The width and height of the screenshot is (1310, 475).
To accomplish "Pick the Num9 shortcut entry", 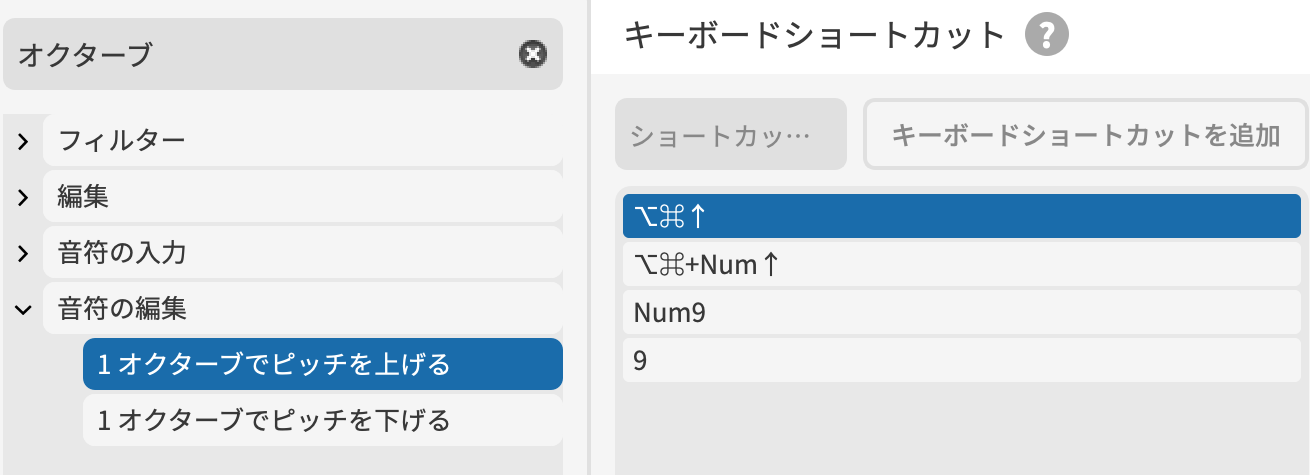I will [x=960, y=313].
